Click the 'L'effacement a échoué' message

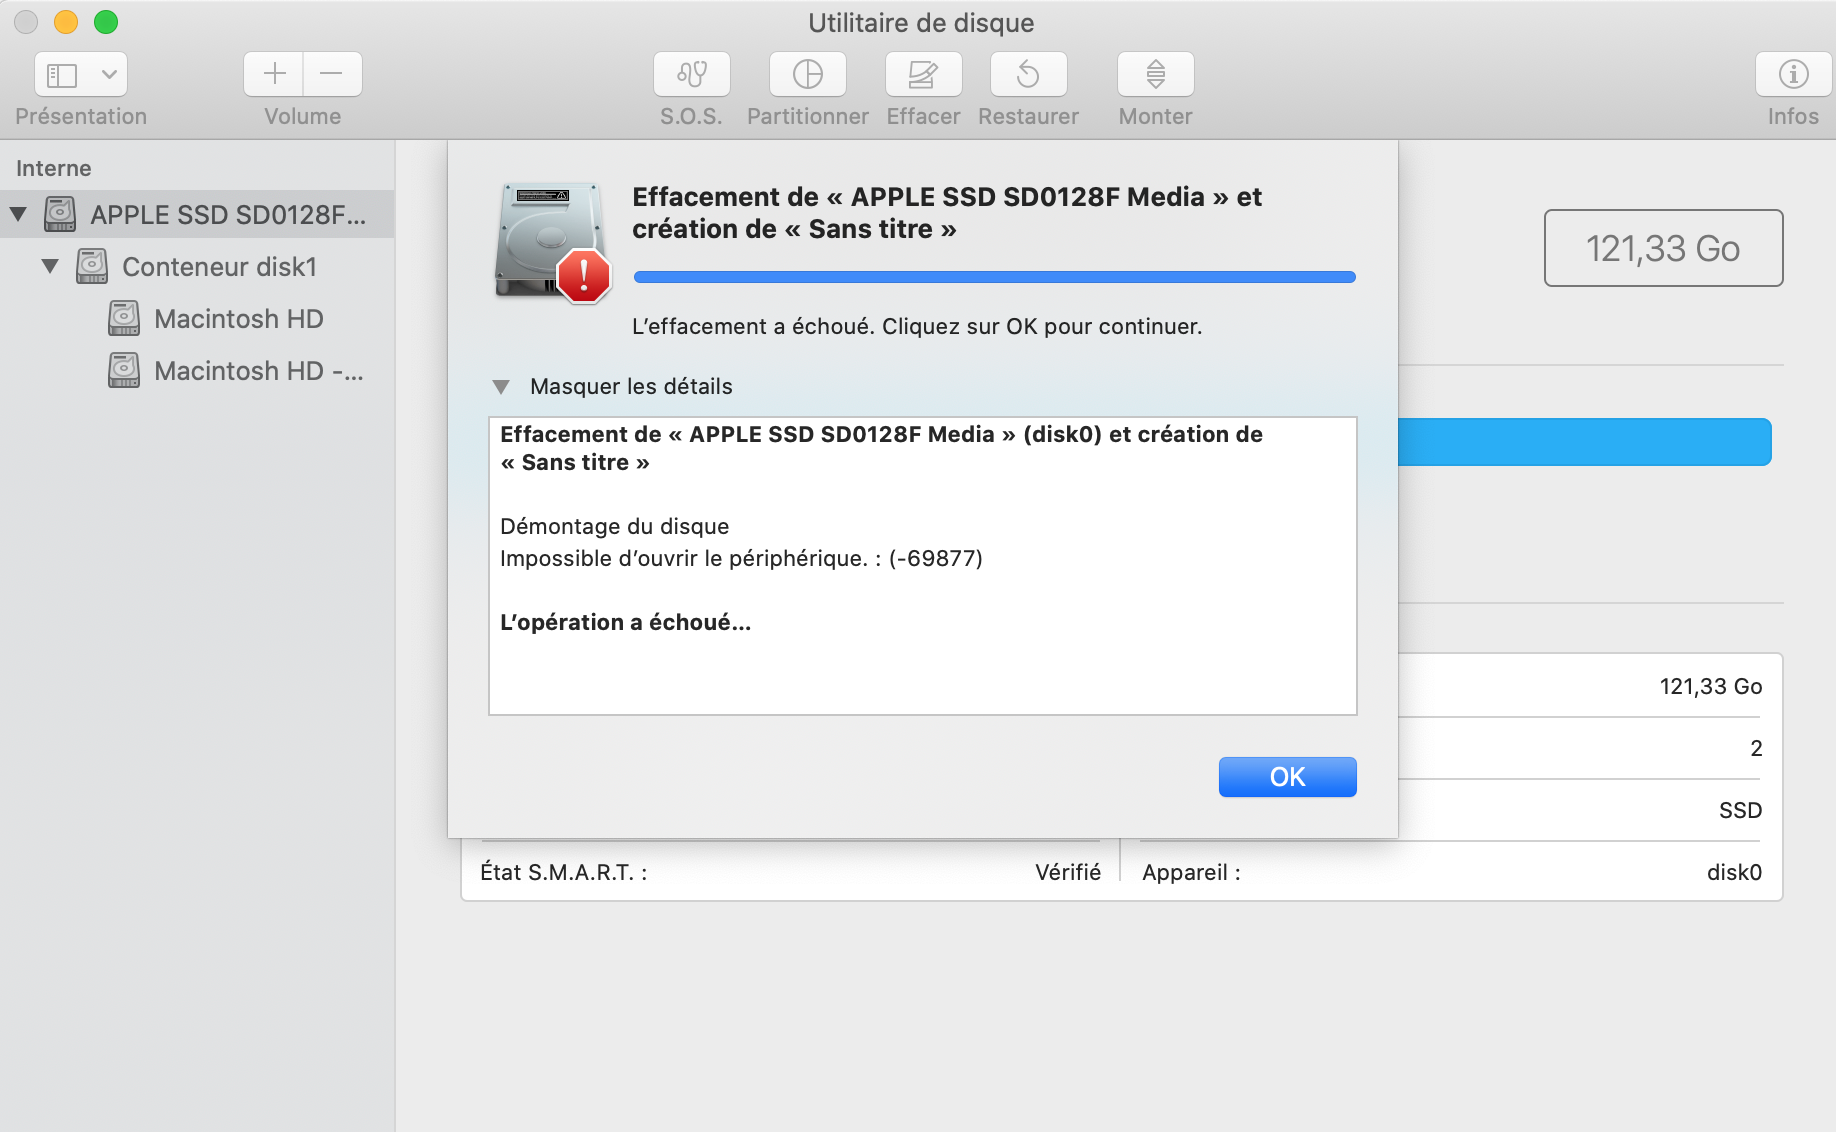coord(917,326)
